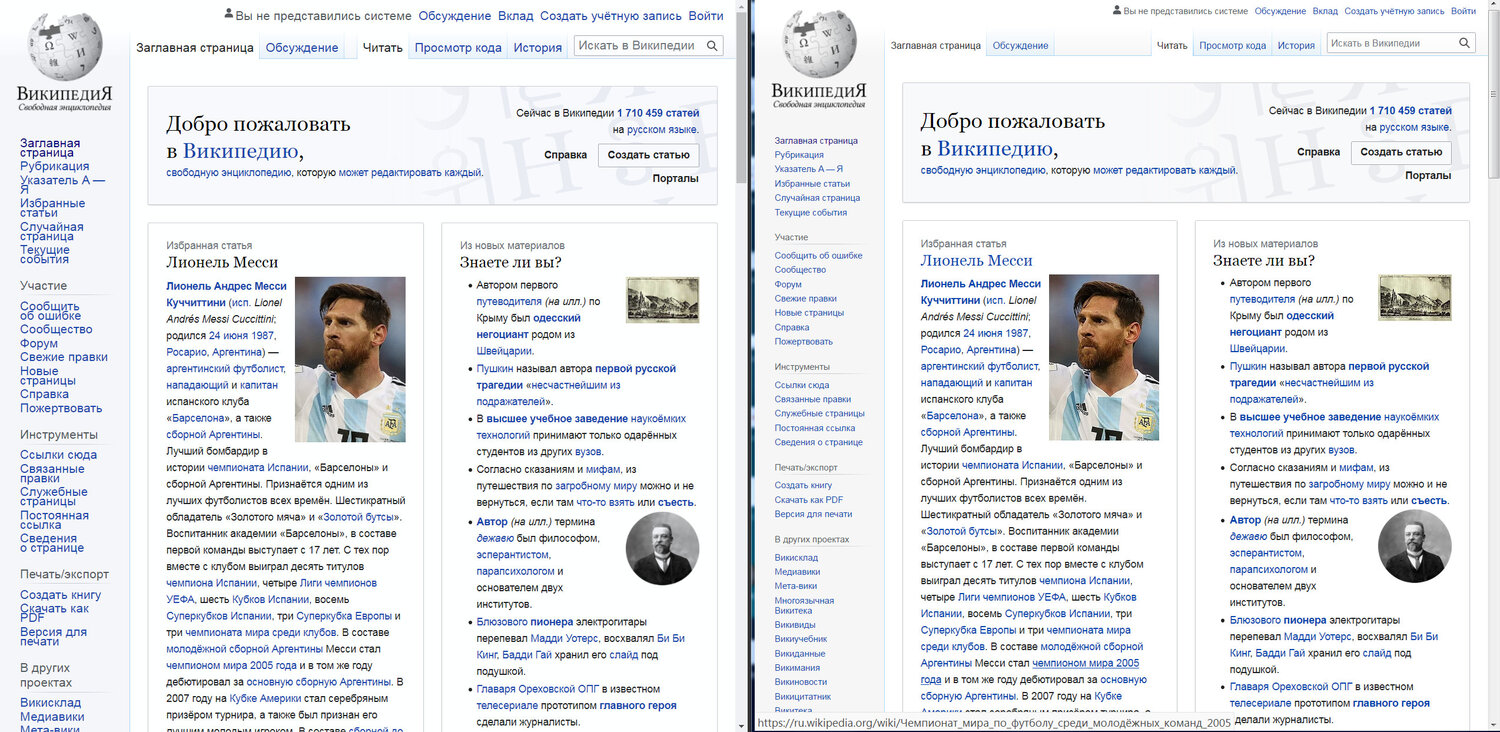The height and width of the screenshot is (732, 1500).
Task: Click «главного героя» link in right window
Action: (1391, 703)
